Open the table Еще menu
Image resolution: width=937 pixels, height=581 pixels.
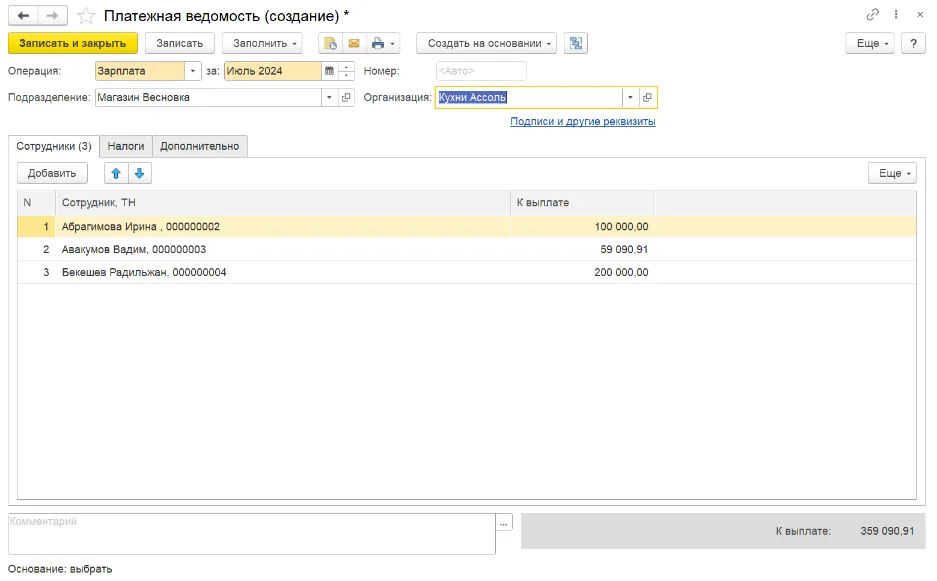click(x=892, y=173)
